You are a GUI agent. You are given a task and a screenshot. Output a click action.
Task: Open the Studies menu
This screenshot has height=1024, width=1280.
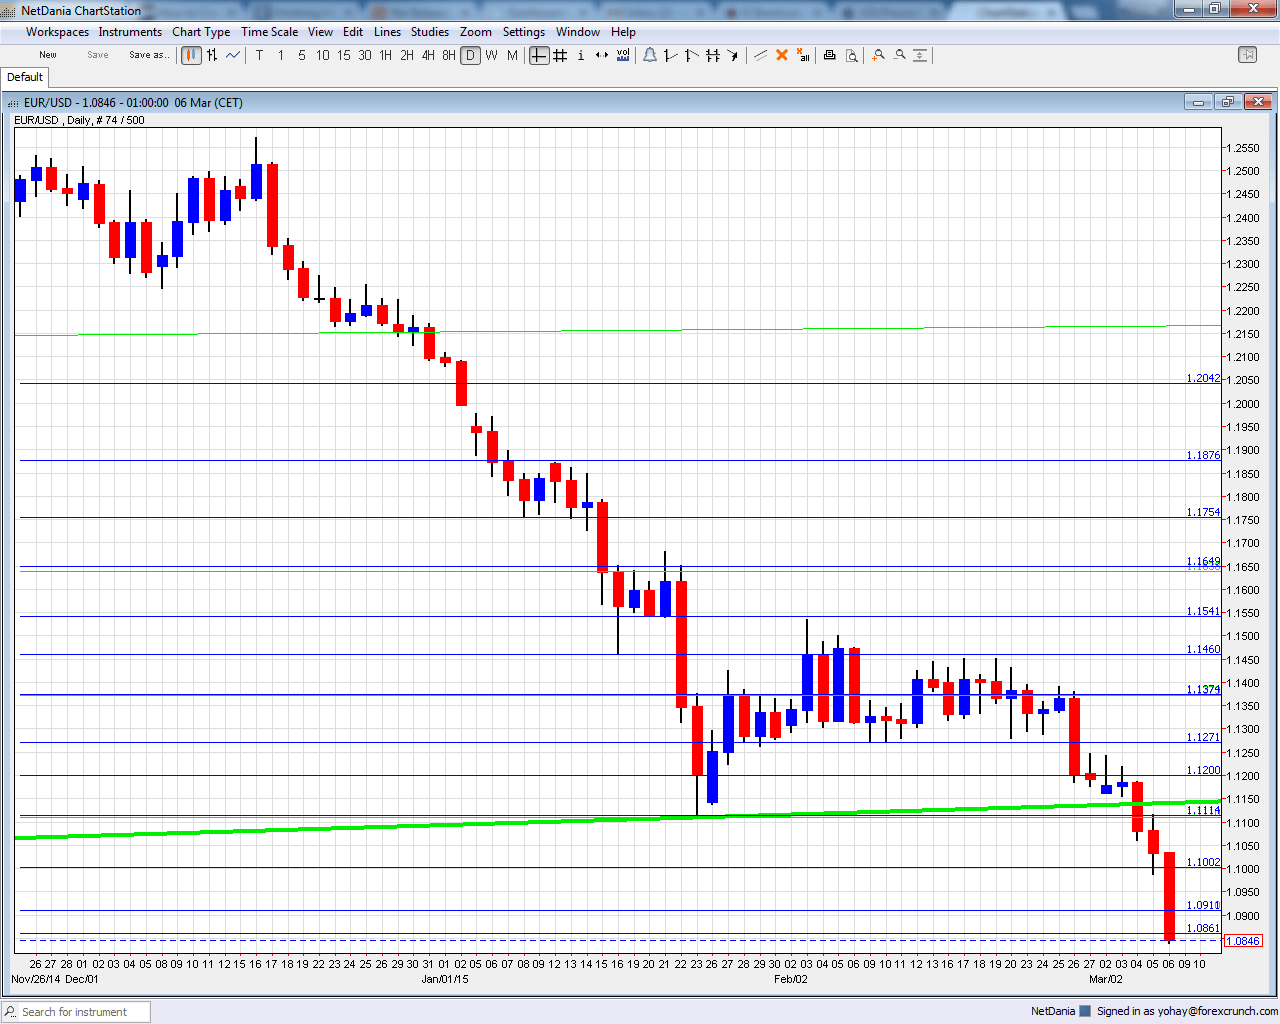coord(430,32)
